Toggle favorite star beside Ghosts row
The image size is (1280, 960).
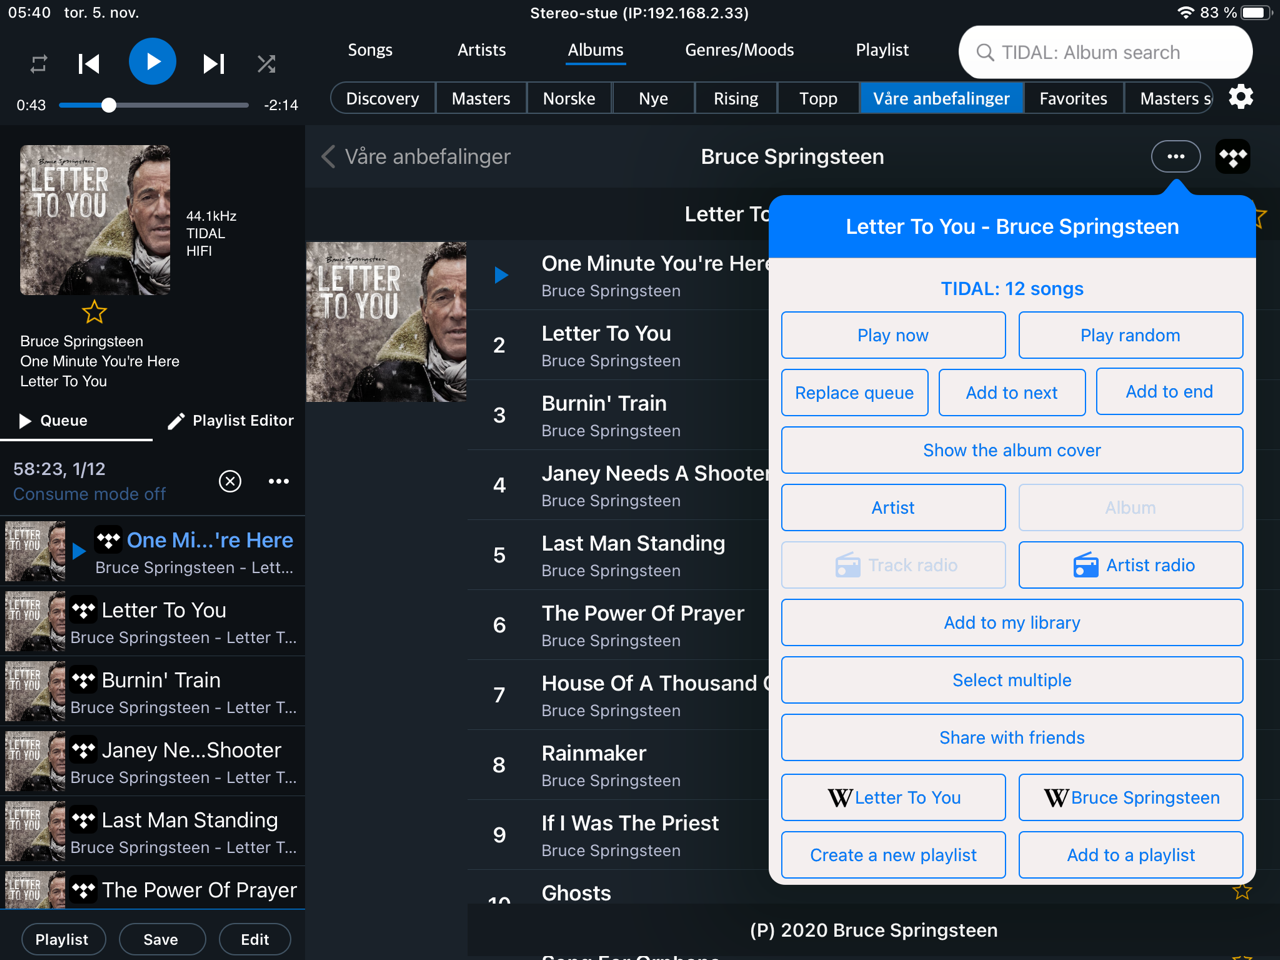pos(1242,891)
